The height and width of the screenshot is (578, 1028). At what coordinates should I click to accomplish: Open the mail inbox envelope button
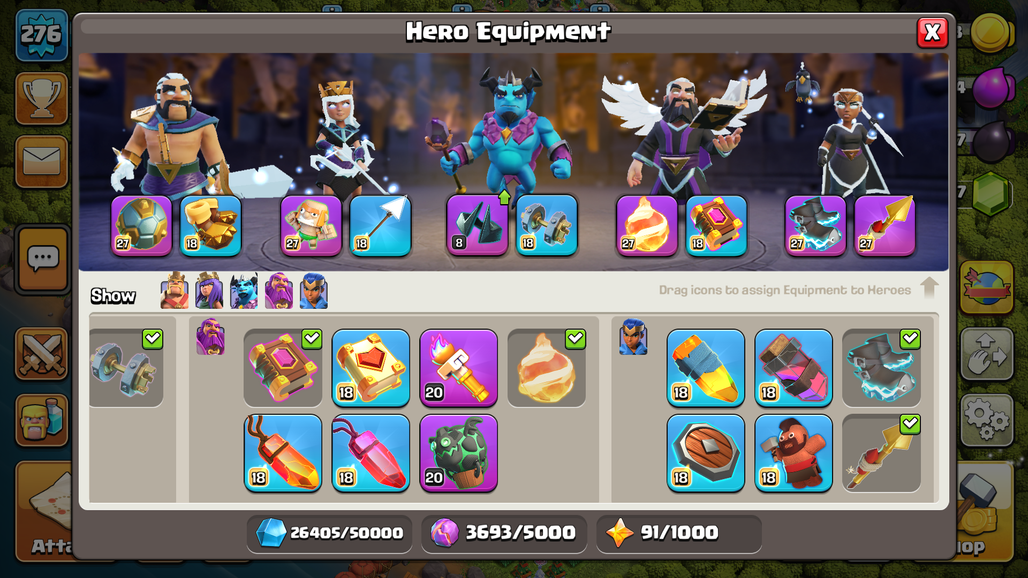coord(41,162)
